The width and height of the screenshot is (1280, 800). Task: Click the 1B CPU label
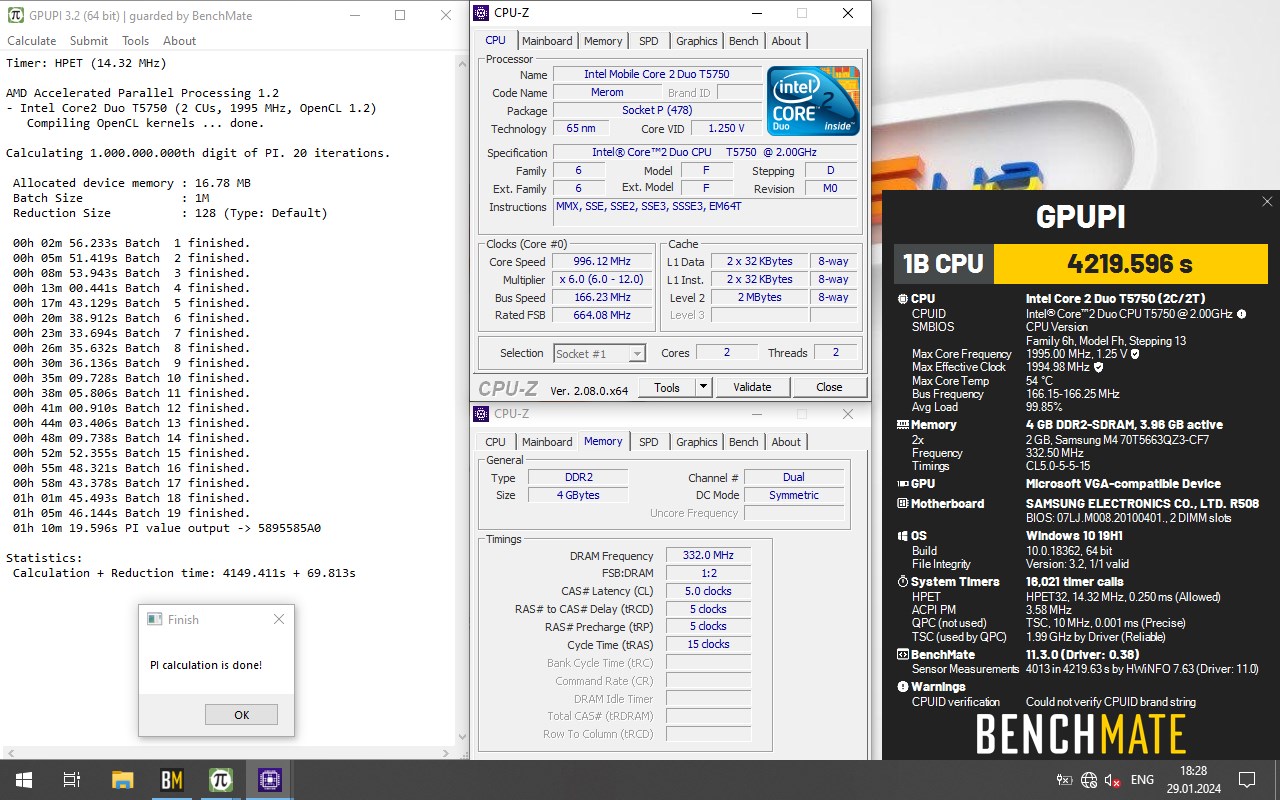tap(943, 264)
